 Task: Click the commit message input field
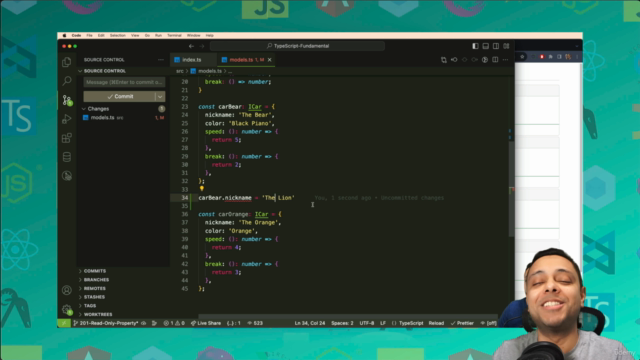click(124, 82)
